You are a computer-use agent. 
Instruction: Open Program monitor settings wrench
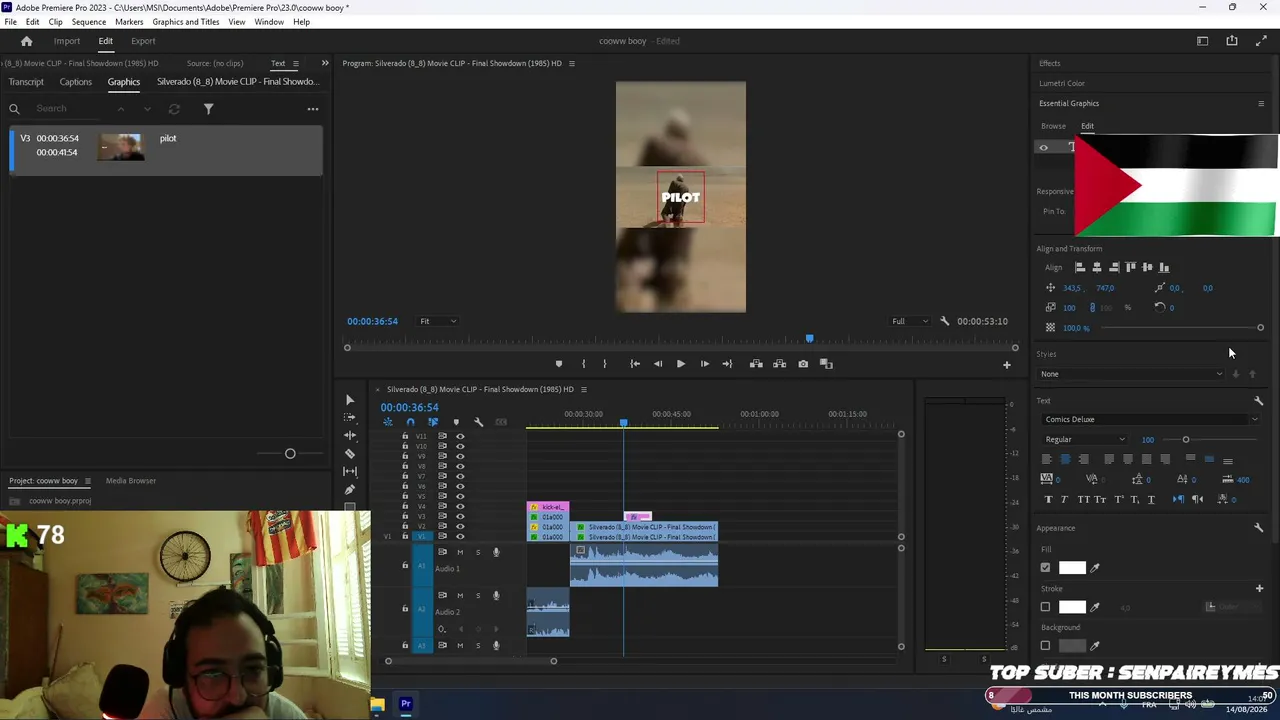click(944, 321)
